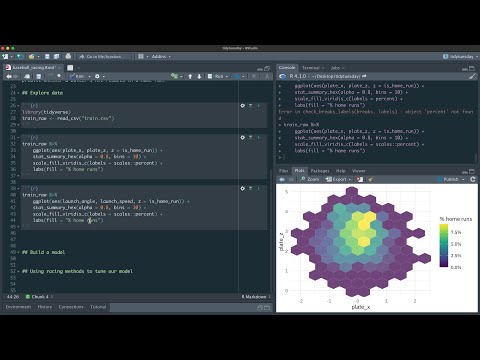Click the % home runs color legend bar
480x360 pixels.
(x=444, y=246)
